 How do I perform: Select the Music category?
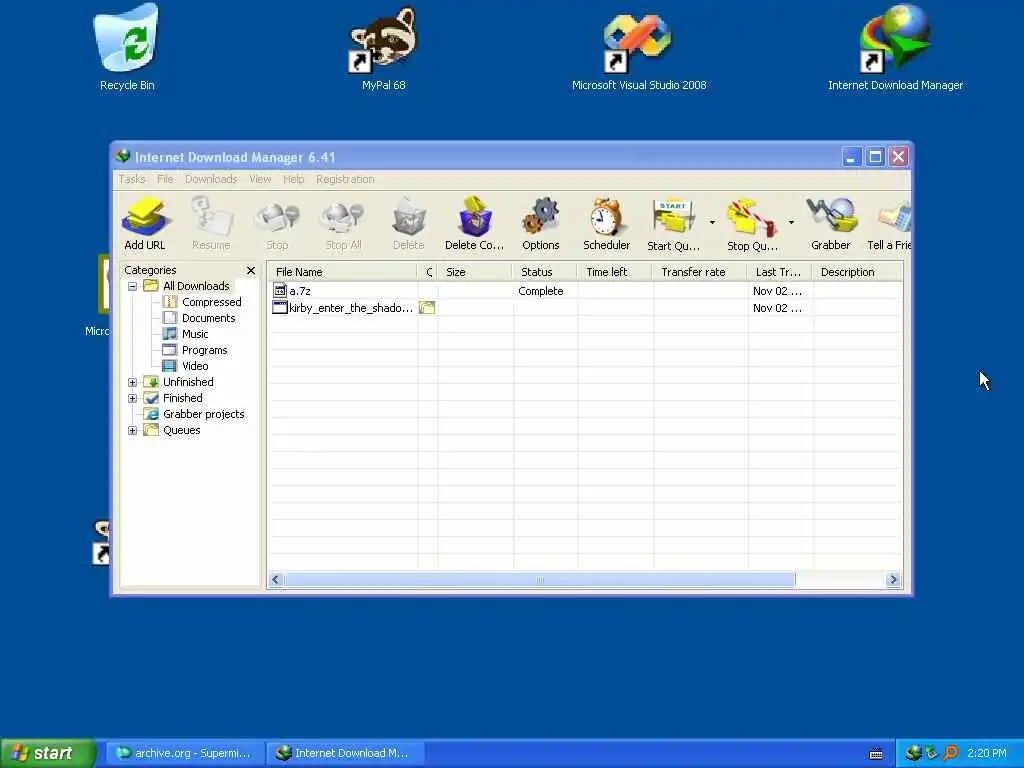(x=195, y=334)
